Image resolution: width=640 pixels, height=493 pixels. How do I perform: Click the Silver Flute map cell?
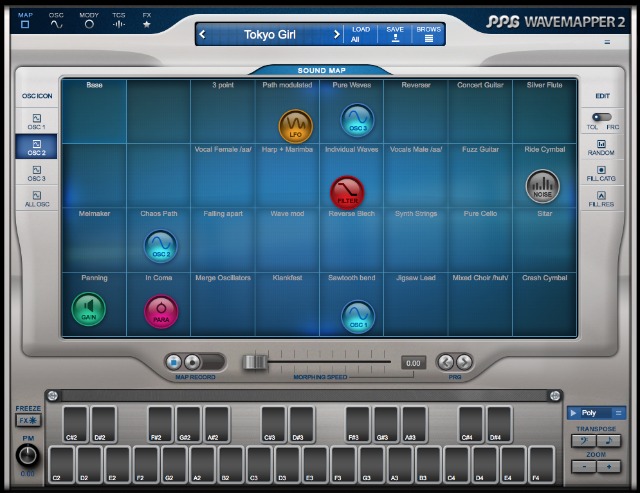(x=544, y=111)
